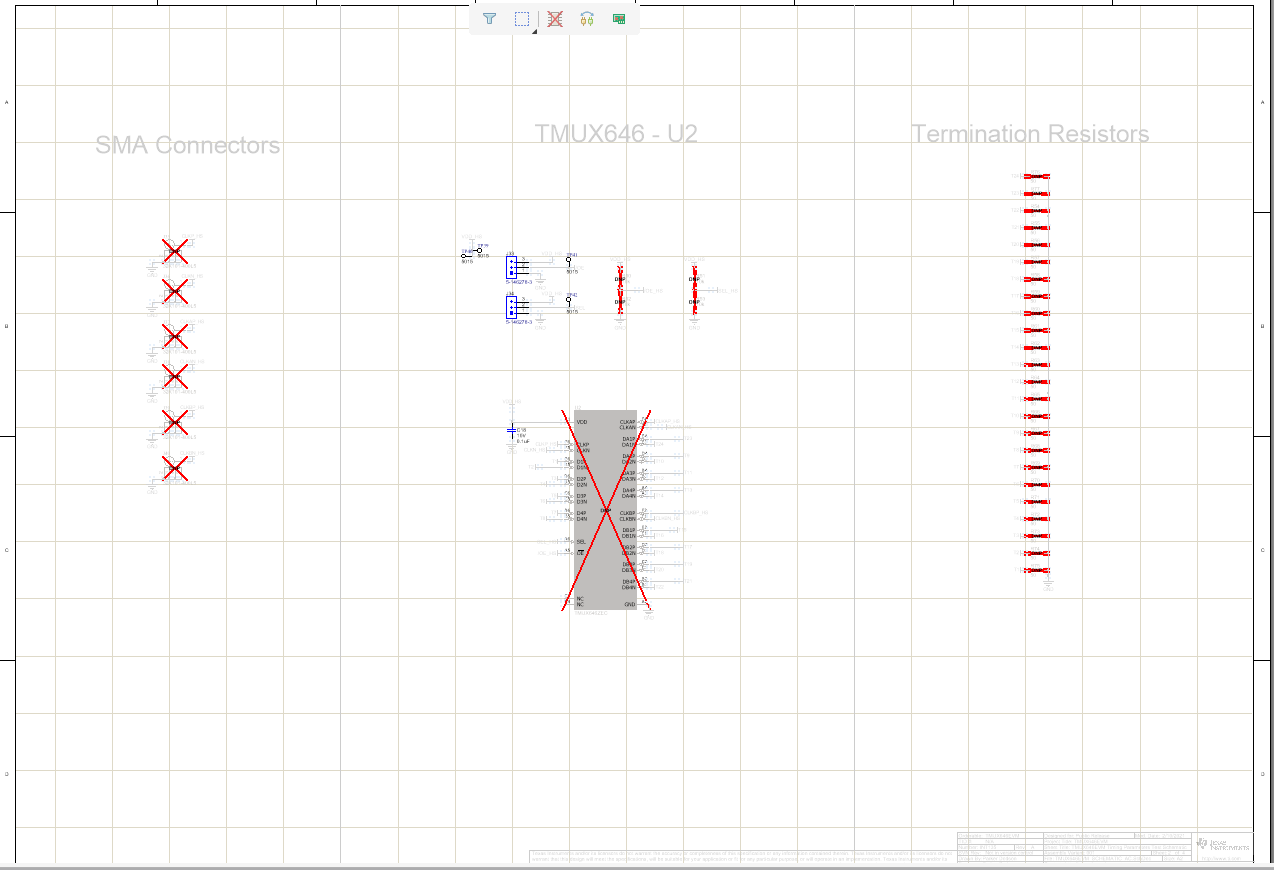Select the filter tool in the toolbar
The width and height of the screenshot is (1274, 870).
pos(489,19)
